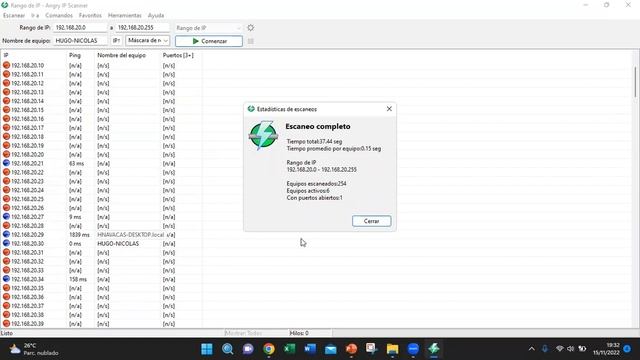The height and width of the screenshot is (360, 640).
Task: Click the Puertos [3+] column header
Action: (x=181, y=55)
